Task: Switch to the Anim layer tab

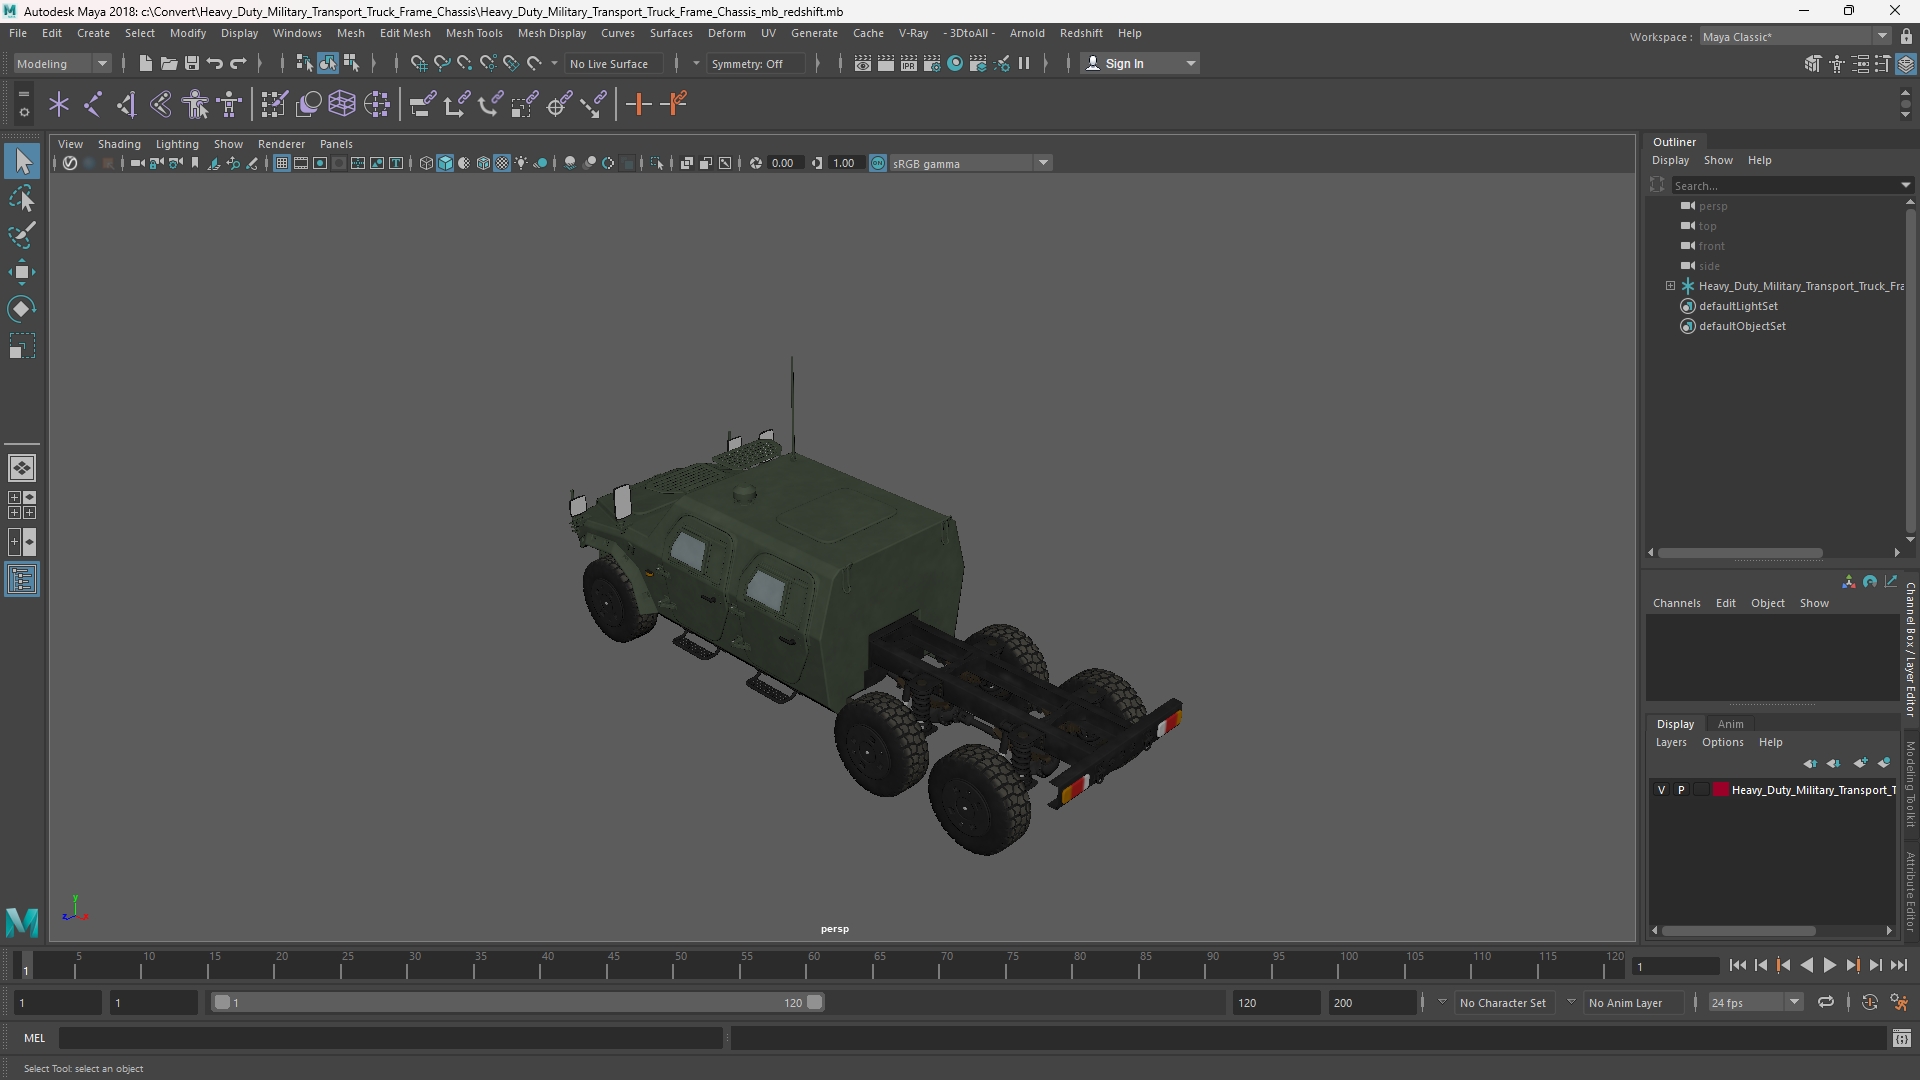Action: pos(1730,724)
